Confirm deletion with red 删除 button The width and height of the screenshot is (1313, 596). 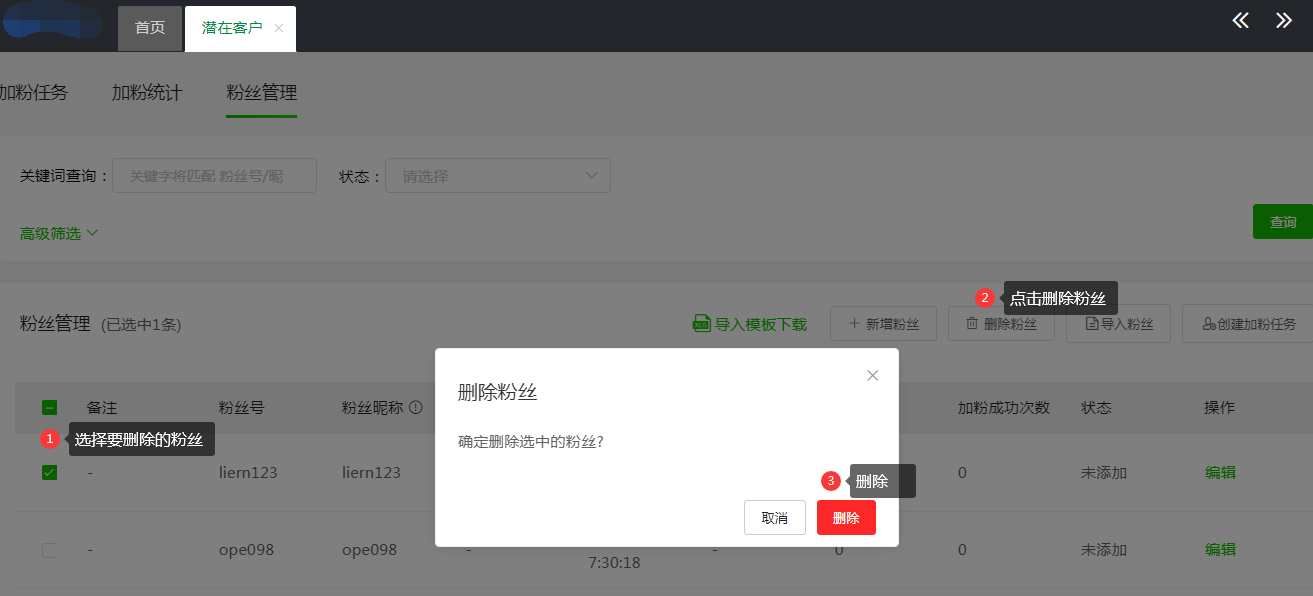pos(846,518)
